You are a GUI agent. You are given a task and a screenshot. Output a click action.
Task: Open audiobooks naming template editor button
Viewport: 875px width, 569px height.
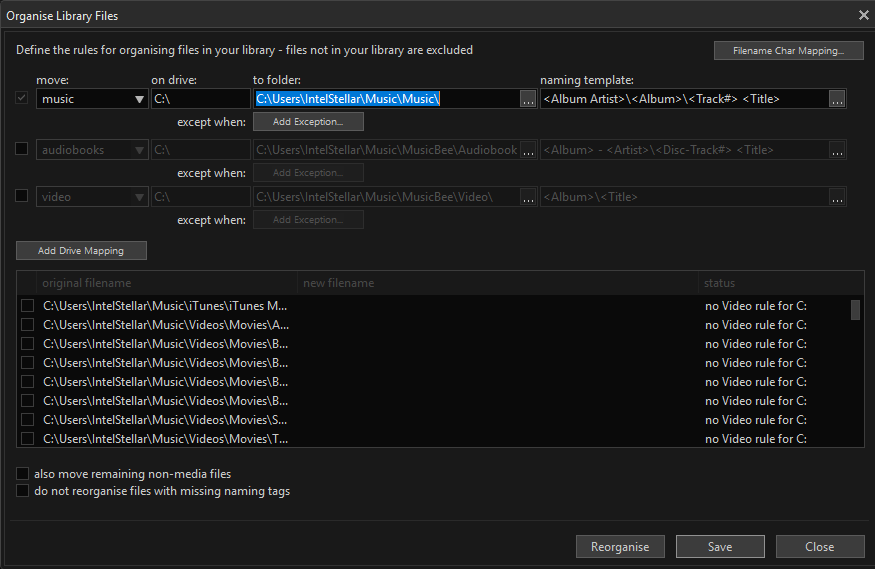point(837,150)
